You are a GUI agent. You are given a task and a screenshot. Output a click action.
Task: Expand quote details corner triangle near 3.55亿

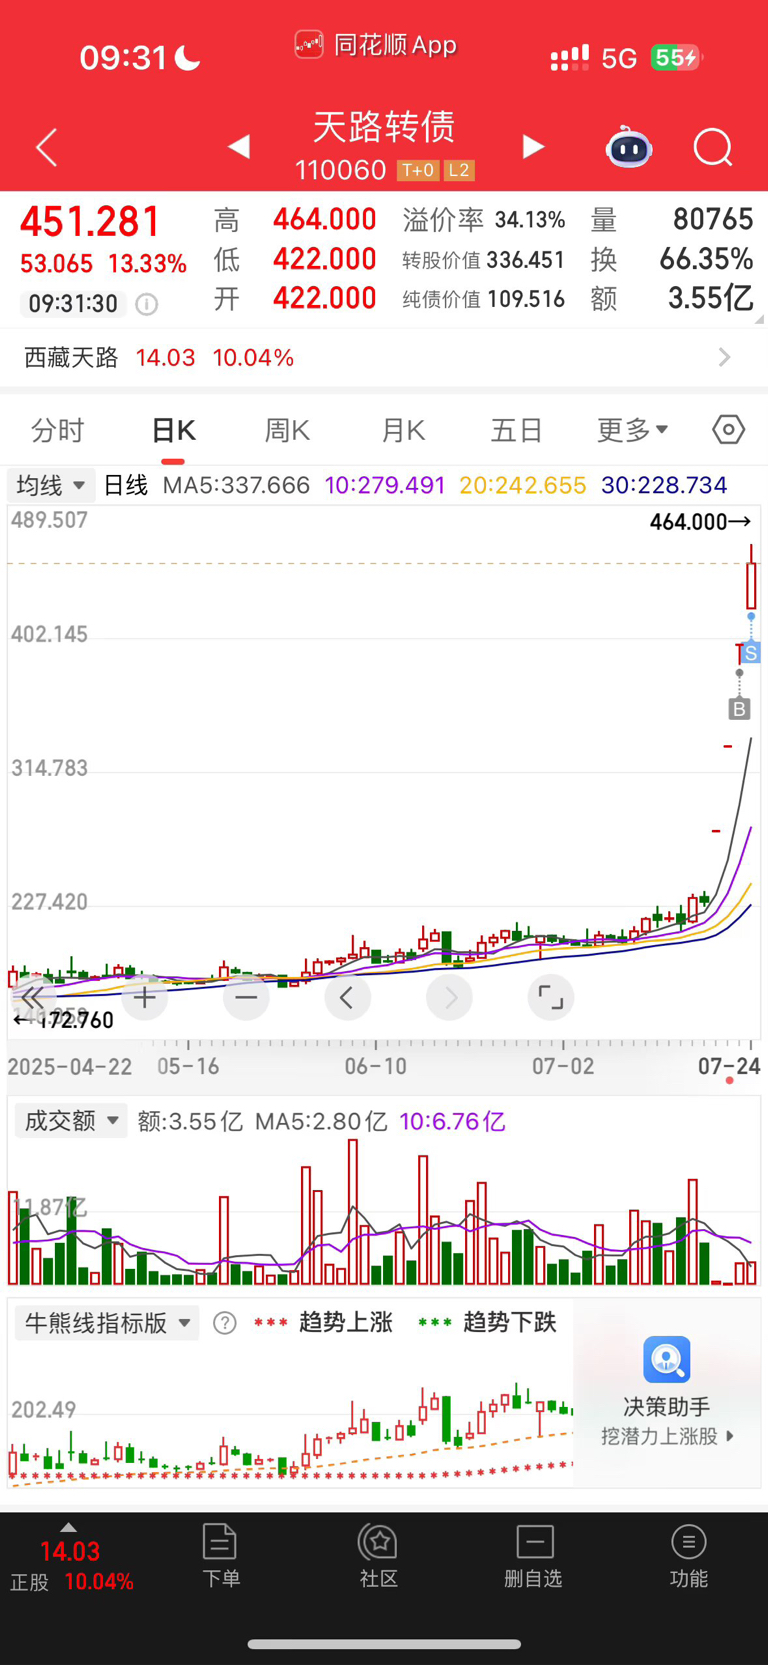click(x=759, y=318)
